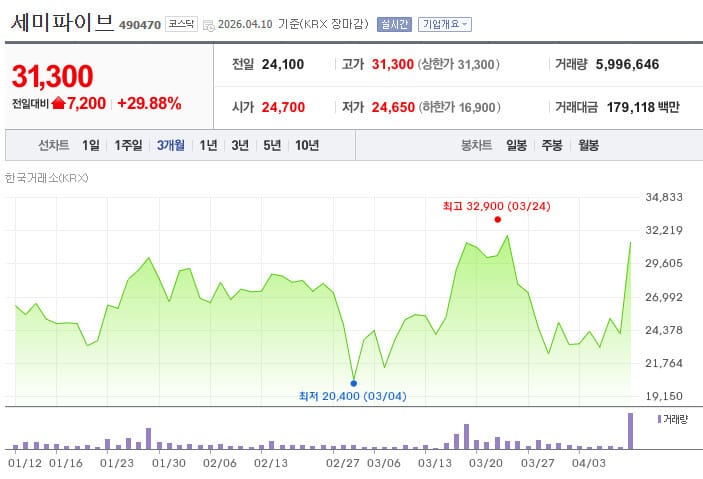This screenshot has height=479, width=703.
Task: Click the small icon beside the 코스닥 badge
Action: point(206,24)
